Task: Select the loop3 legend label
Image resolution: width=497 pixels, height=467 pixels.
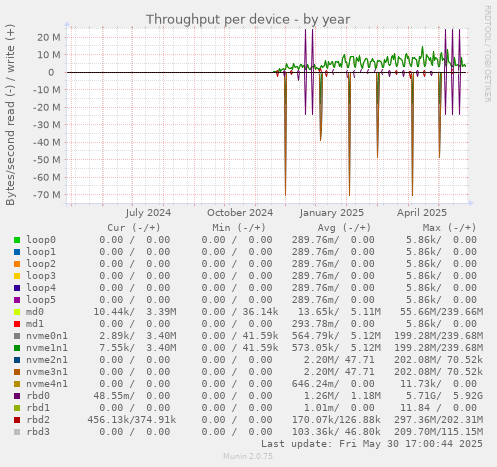Action: (41, 276)
